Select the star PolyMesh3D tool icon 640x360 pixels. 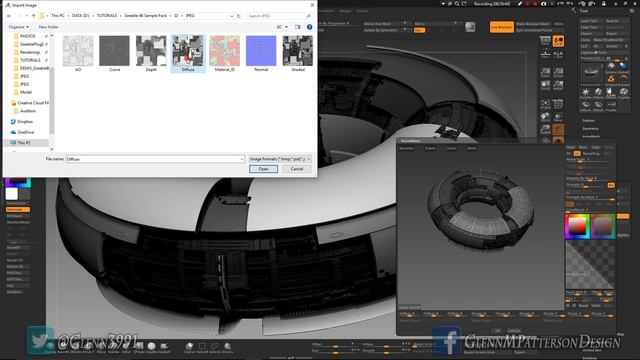point(586,92)
